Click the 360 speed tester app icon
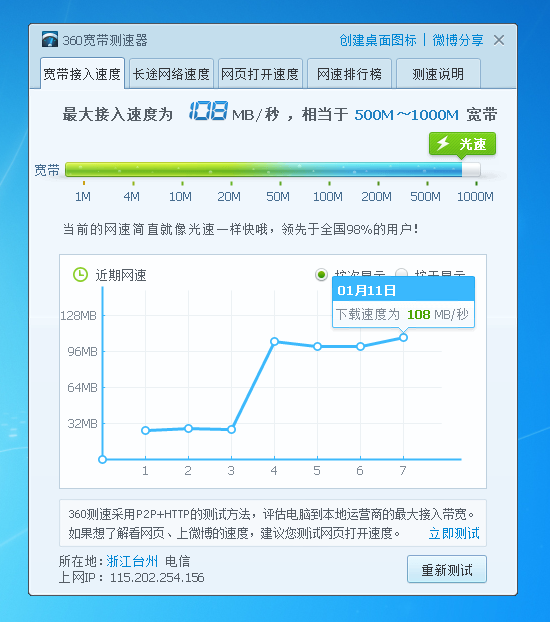This screenshot has height=622, width=550. (x=50, y=39)
